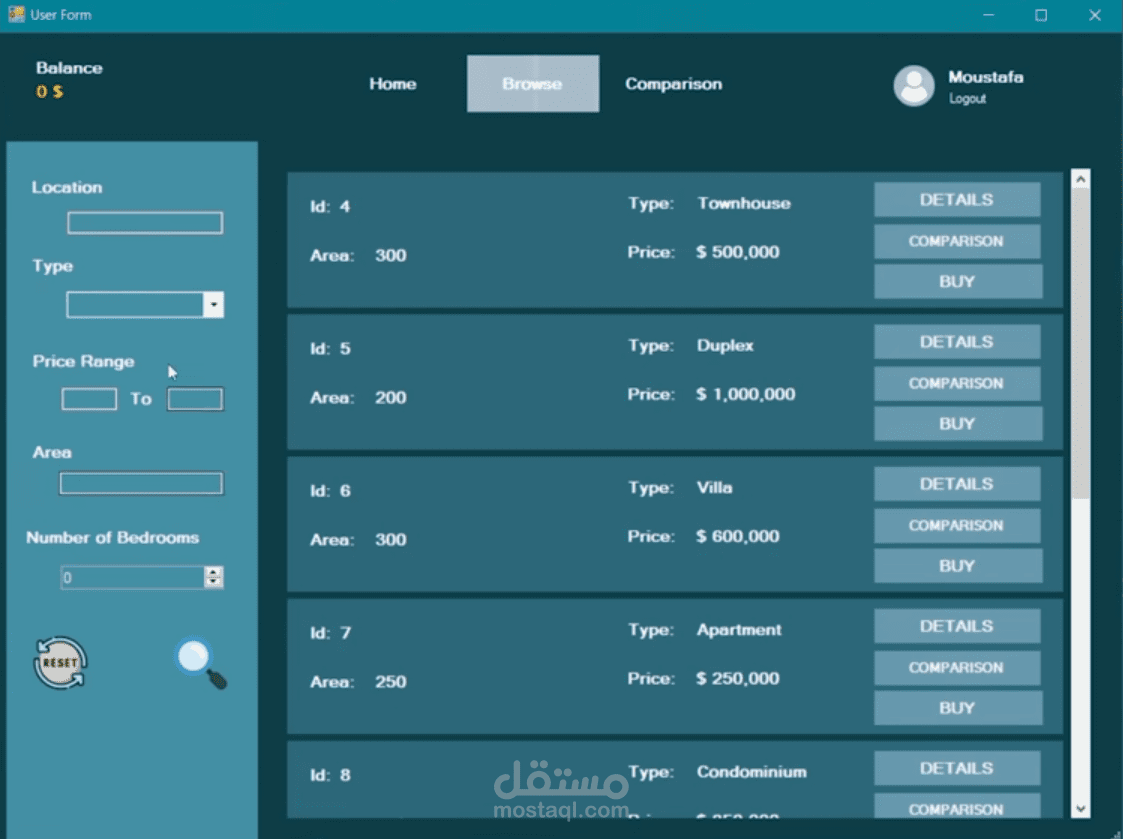Click the Price Range minimum field
The height and width of the screenshot is (839, 1123).
click(x=89, y=399)
